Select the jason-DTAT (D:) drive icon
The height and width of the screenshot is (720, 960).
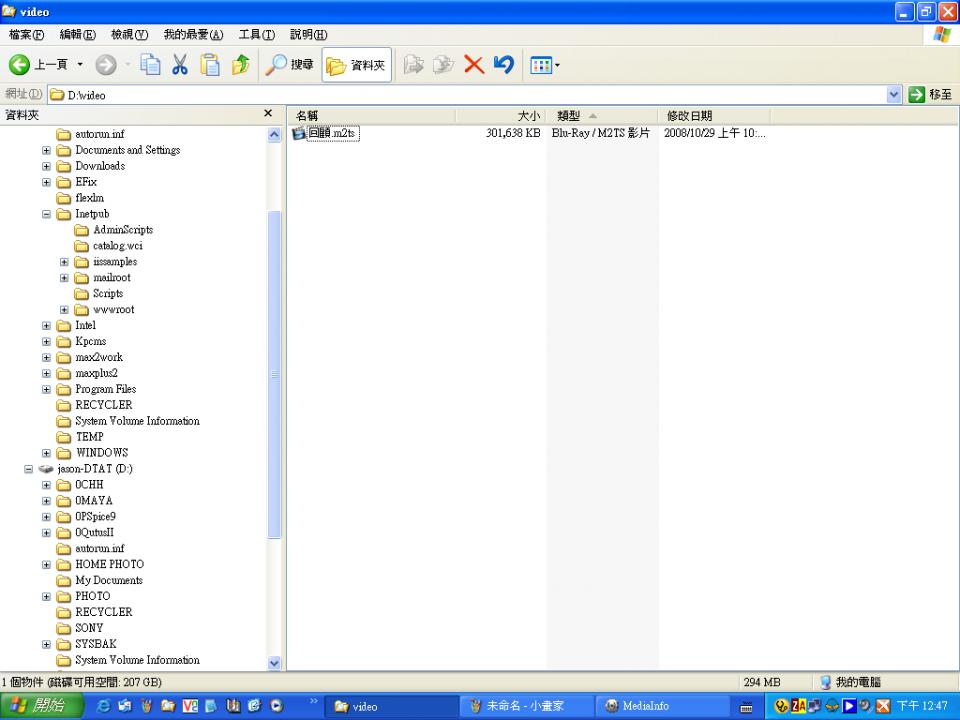pyautogui.click(x=46, y=469)
